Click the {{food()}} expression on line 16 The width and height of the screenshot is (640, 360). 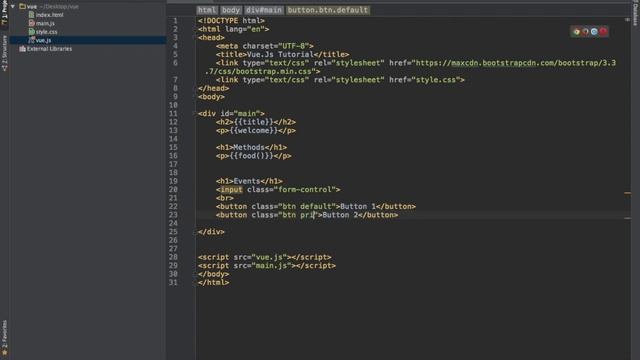click(251, 156)
